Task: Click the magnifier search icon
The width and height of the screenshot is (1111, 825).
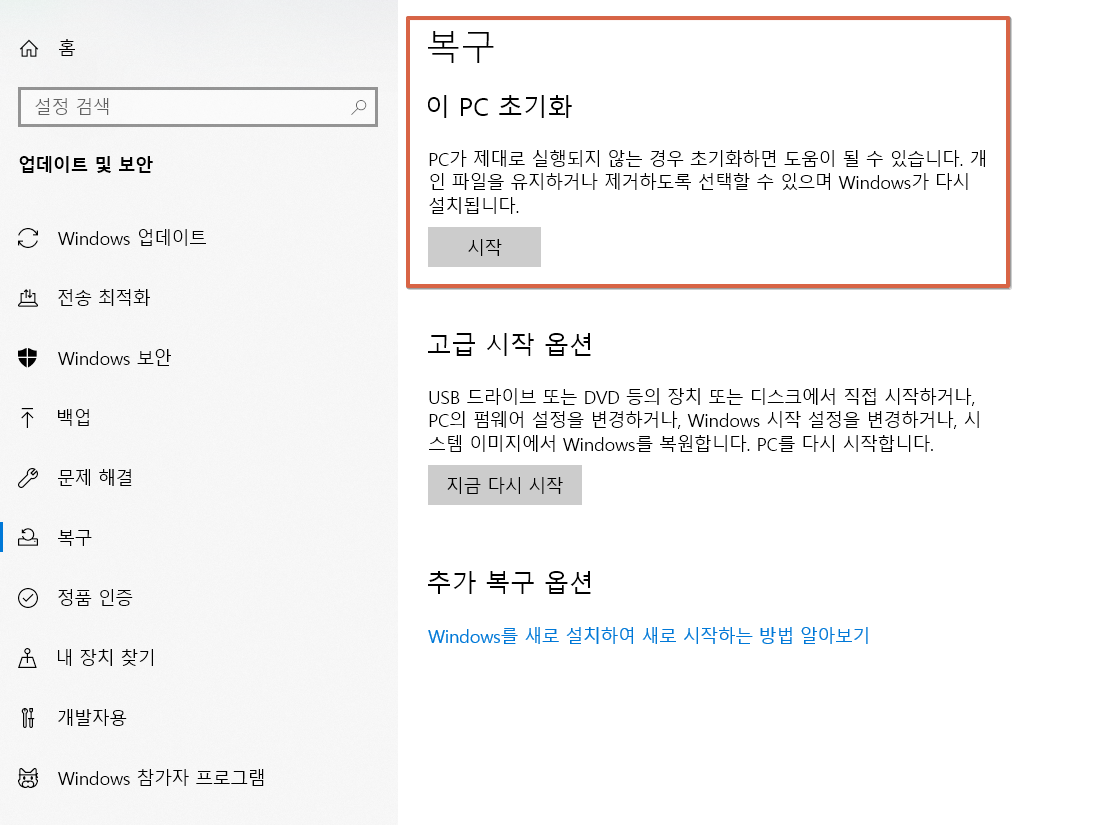Action: tap(359, 107)
